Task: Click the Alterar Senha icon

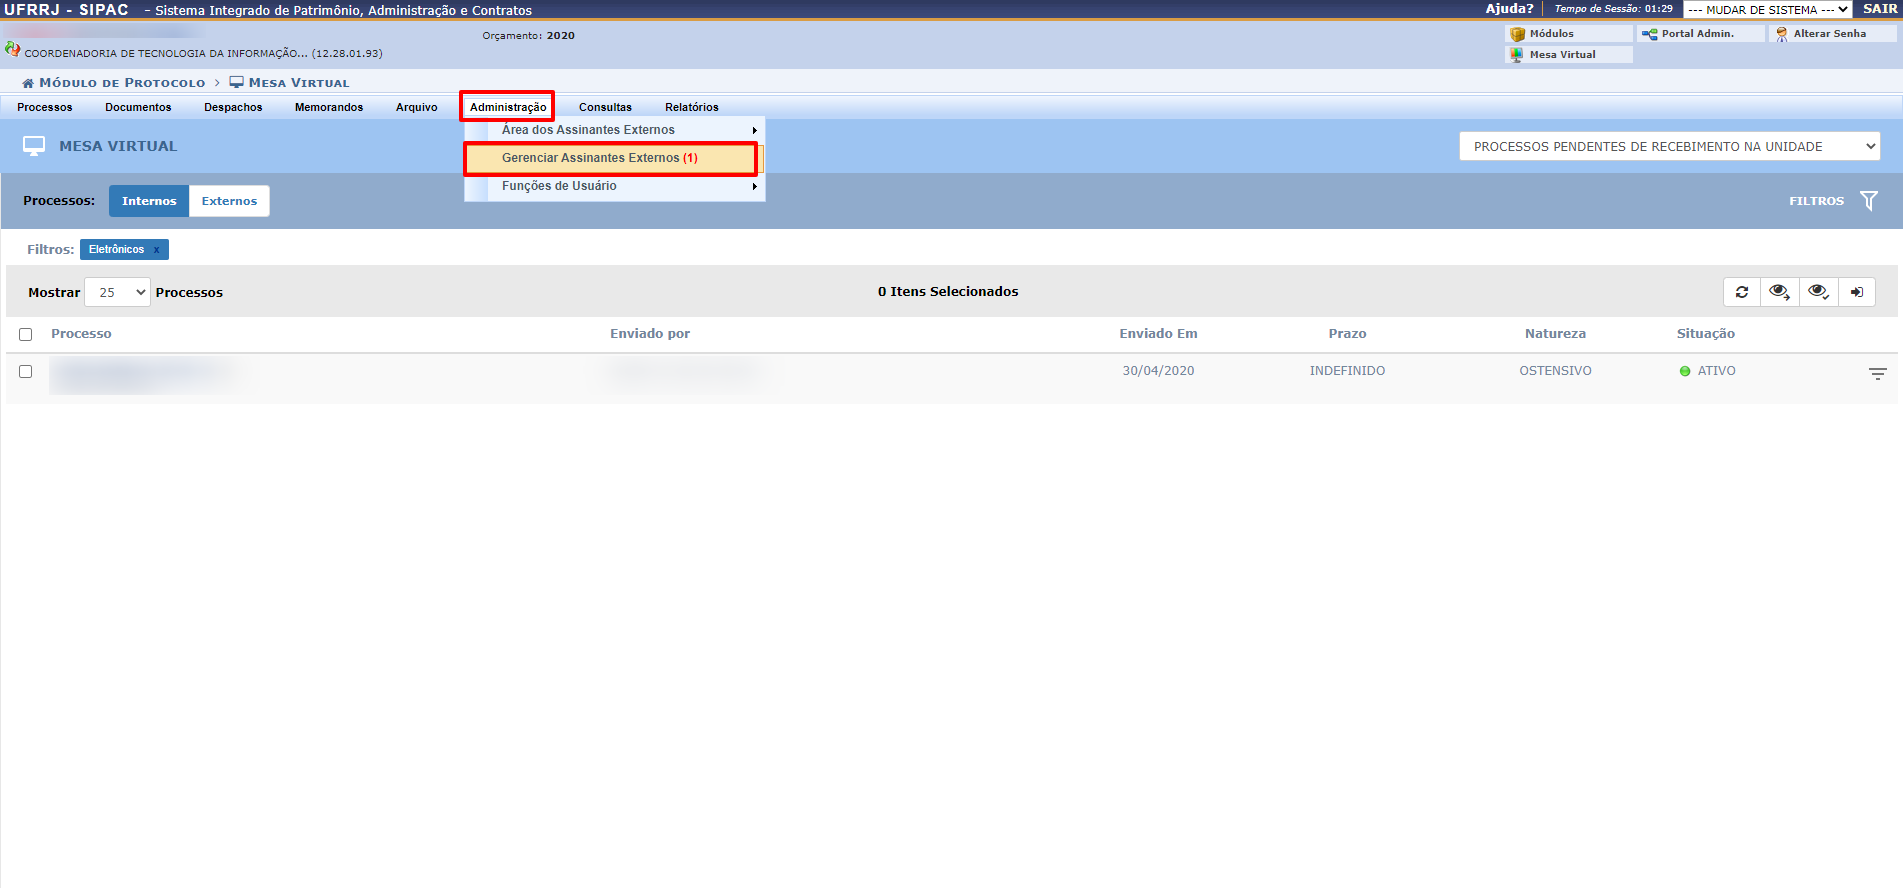Action: coord(1782,34)
